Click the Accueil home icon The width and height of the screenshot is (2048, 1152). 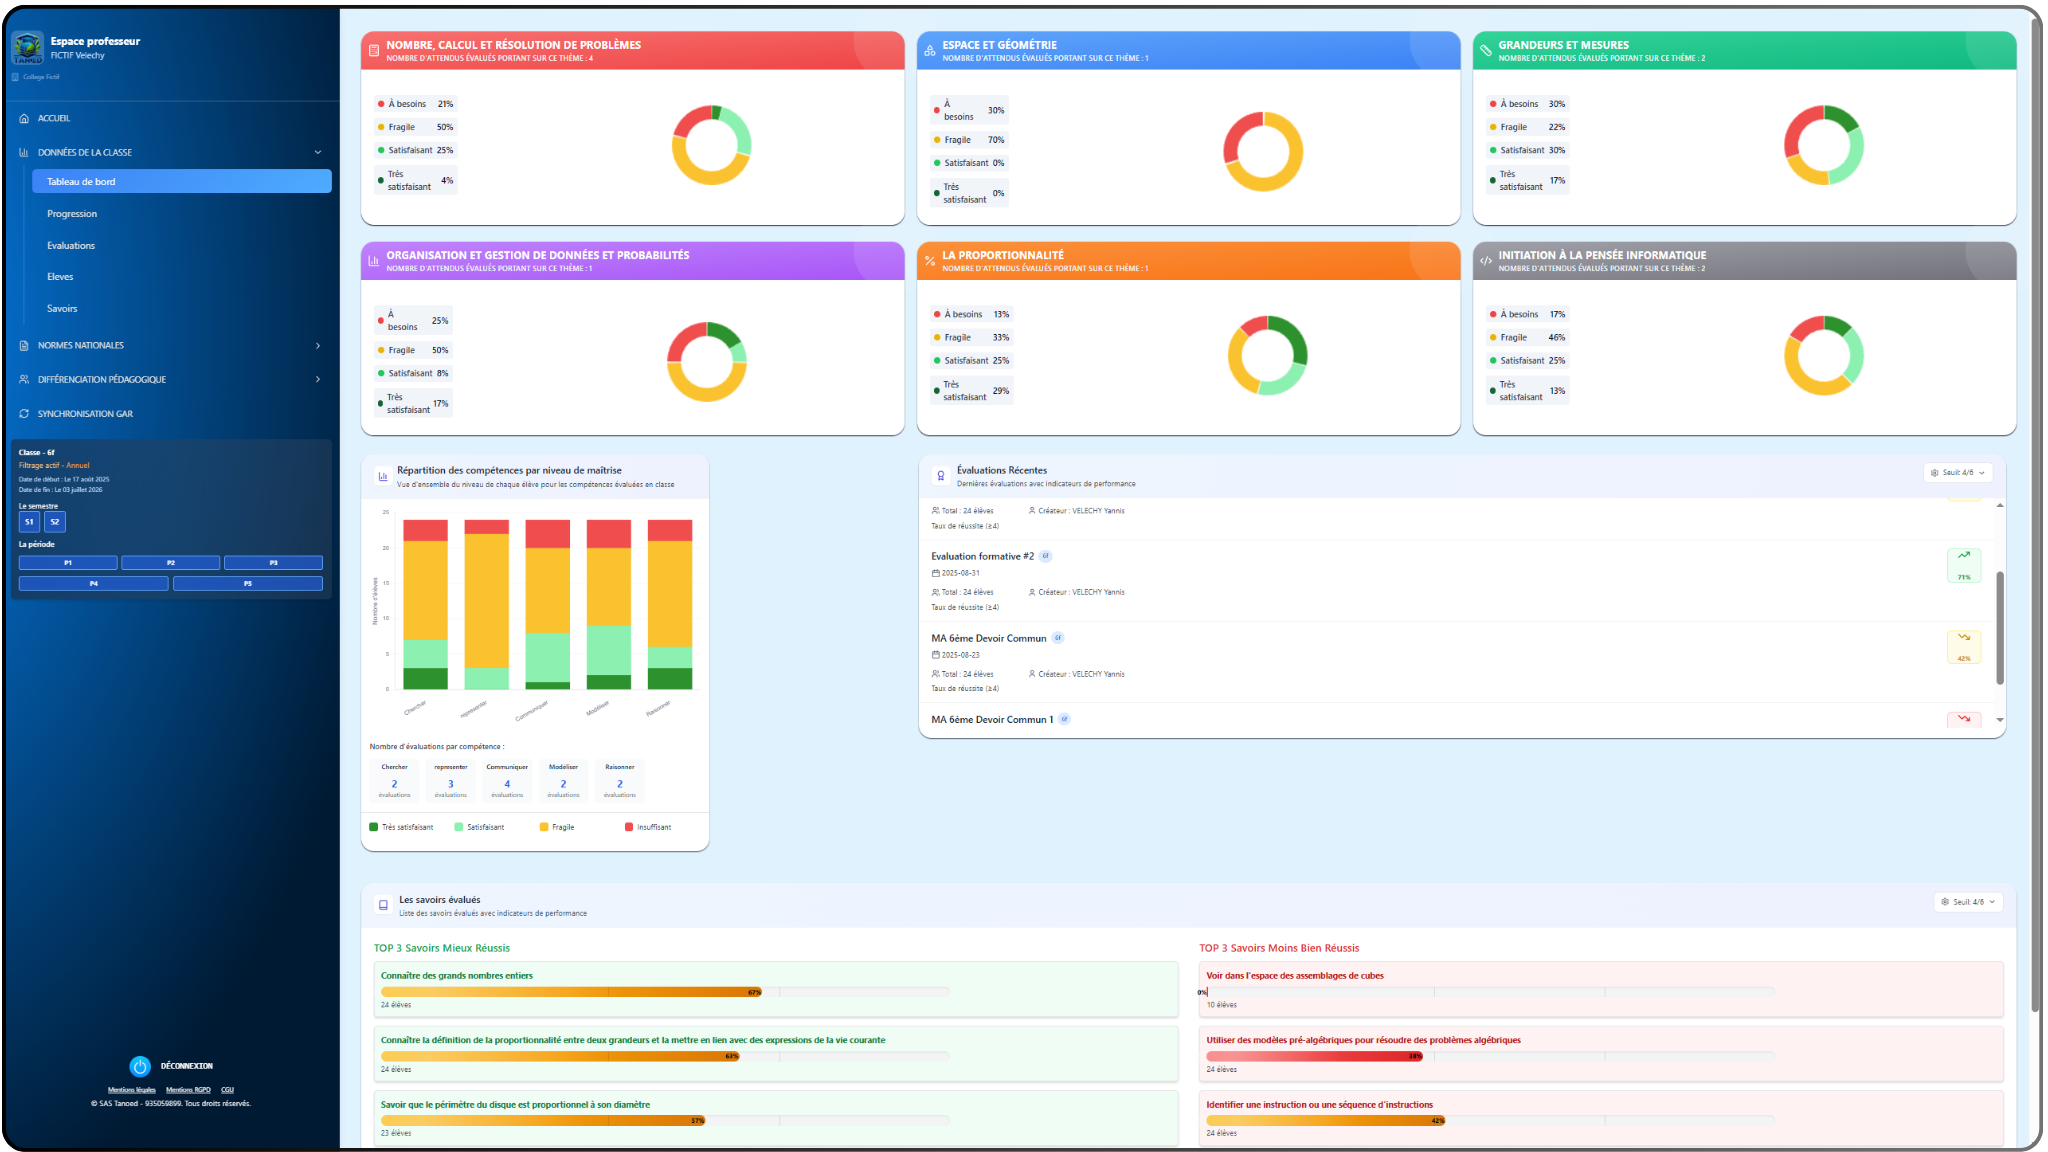(24, 118)
